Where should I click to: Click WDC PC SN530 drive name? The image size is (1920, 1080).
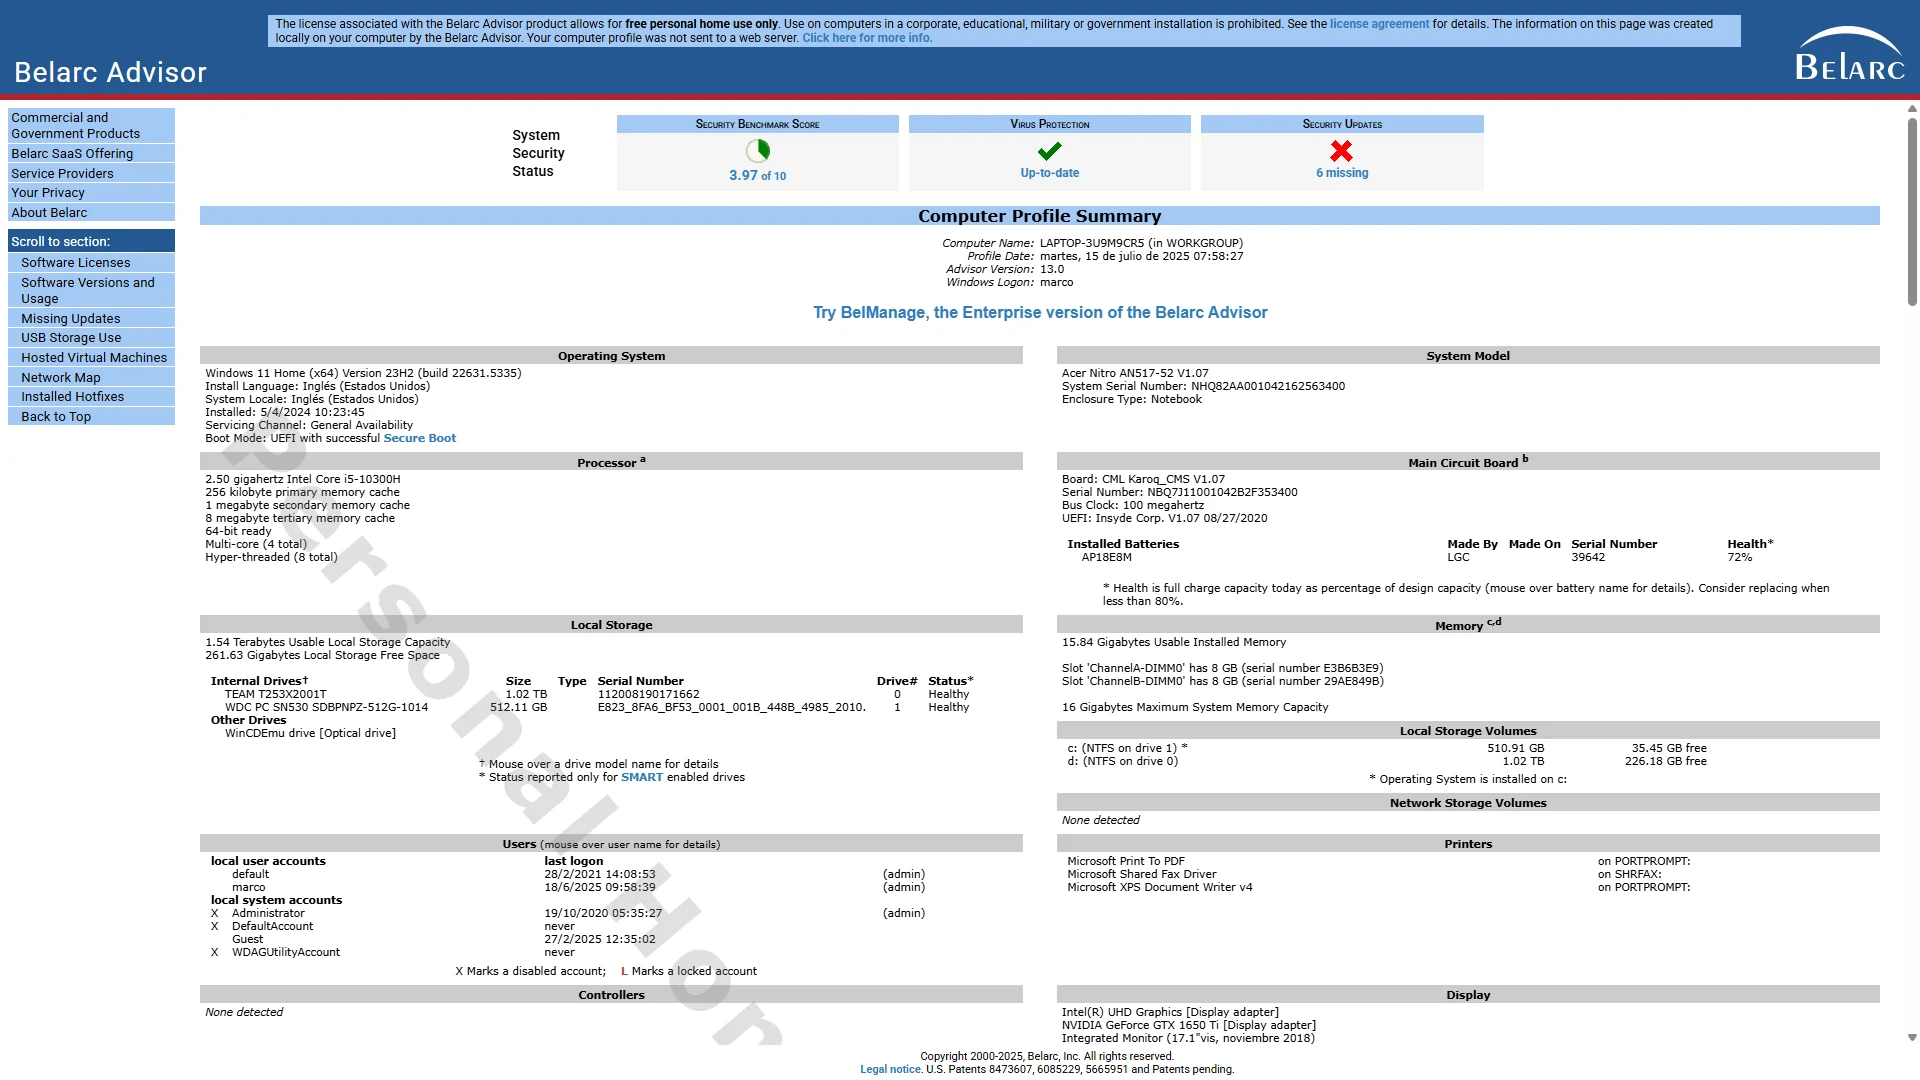(326, 707)
